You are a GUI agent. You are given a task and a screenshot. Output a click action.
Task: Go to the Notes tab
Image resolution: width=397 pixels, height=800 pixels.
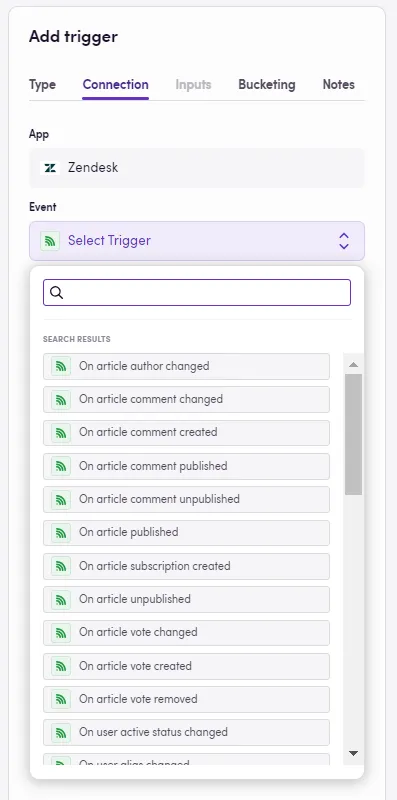click(x=339, y=85)
